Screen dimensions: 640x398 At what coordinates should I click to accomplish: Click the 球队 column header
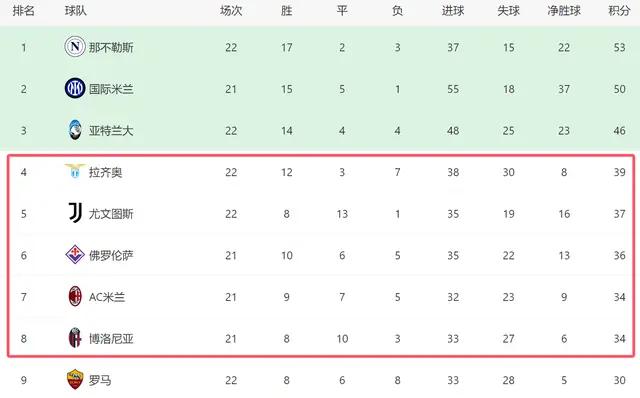[76, 11]
